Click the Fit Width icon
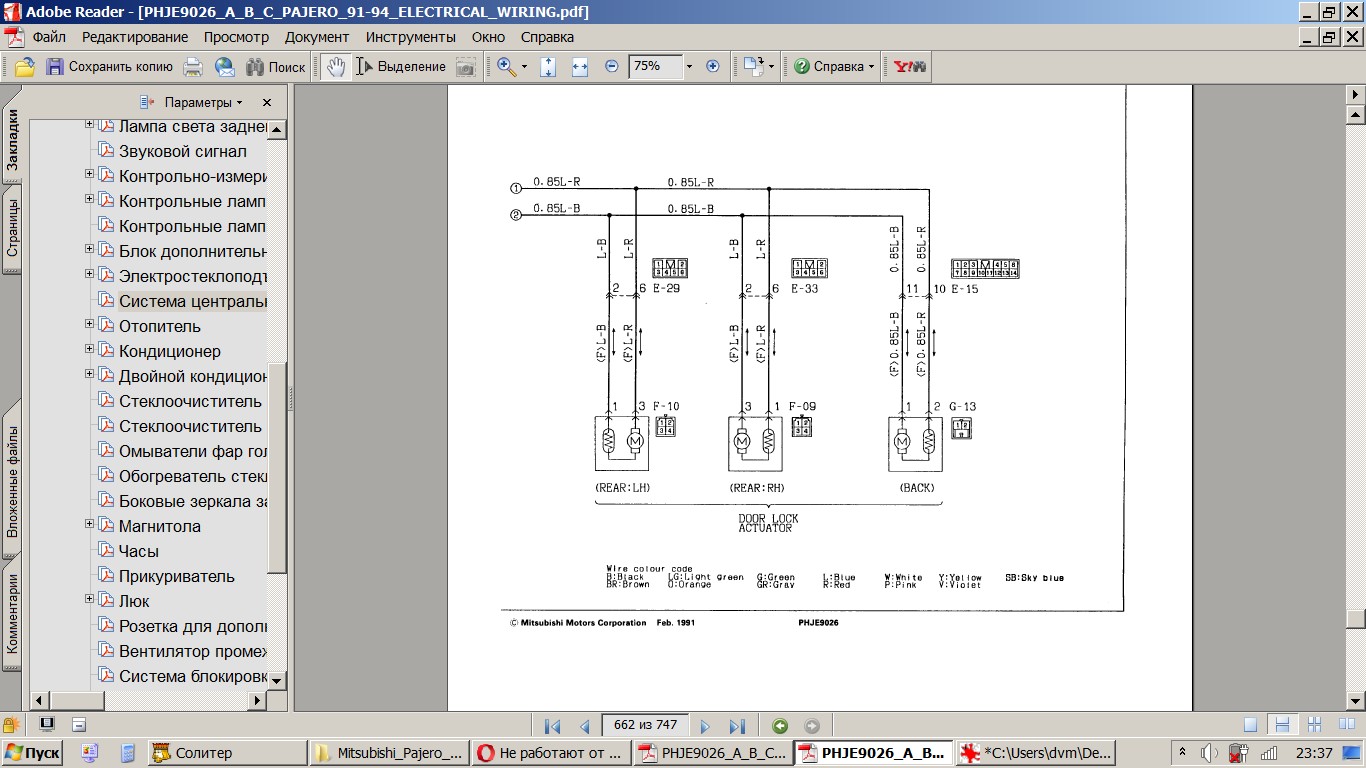1366x768 pixels. click(x=580, y=67)
